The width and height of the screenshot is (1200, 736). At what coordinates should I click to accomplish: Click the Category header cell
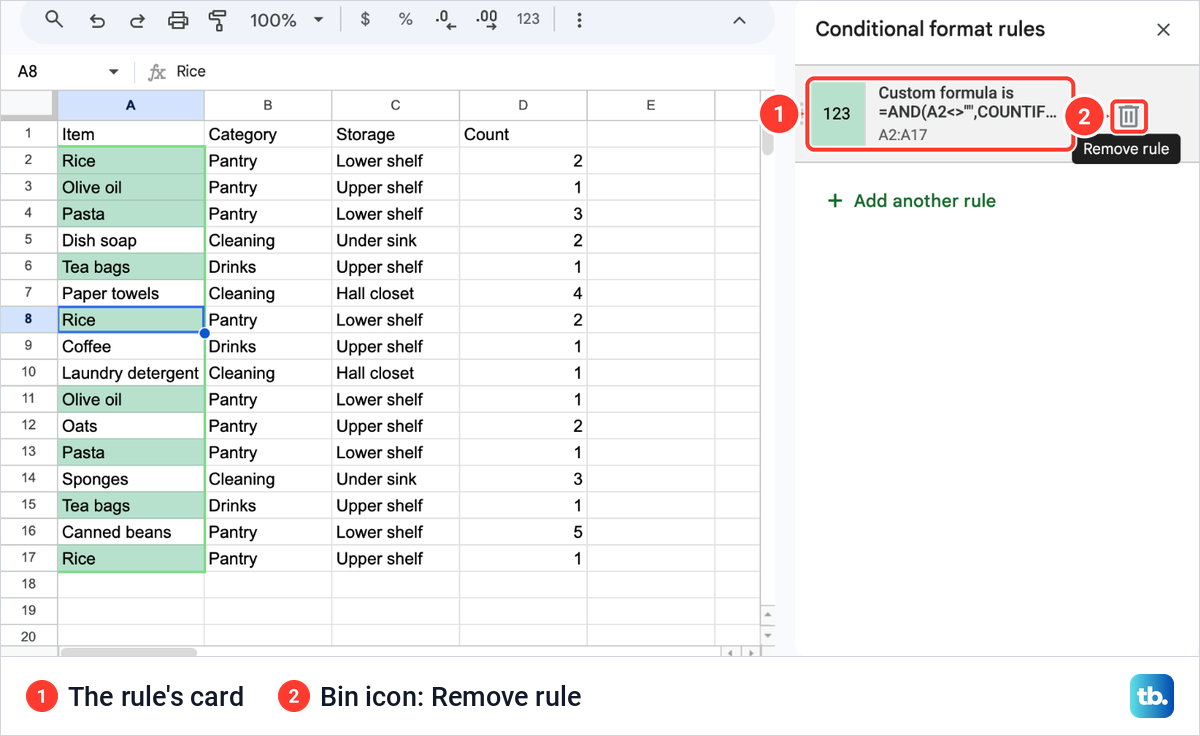pos(268,134)
